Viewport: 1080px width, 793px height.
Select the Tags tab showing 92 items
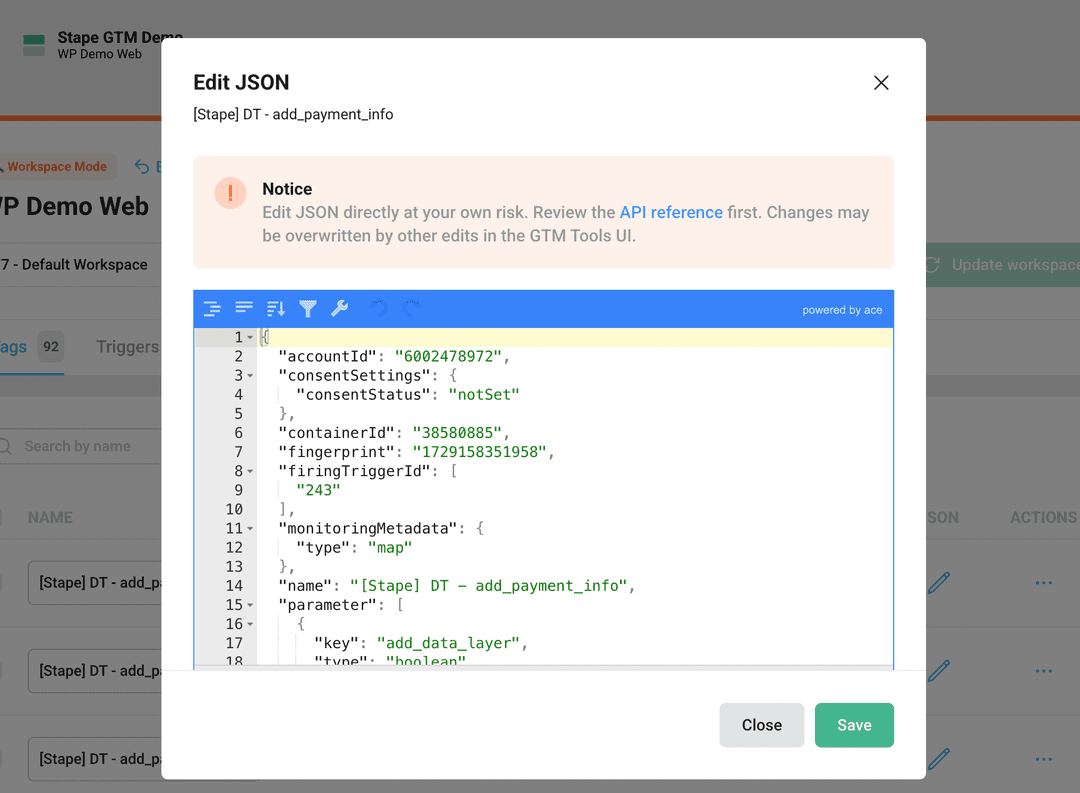[x=30, y=346]
